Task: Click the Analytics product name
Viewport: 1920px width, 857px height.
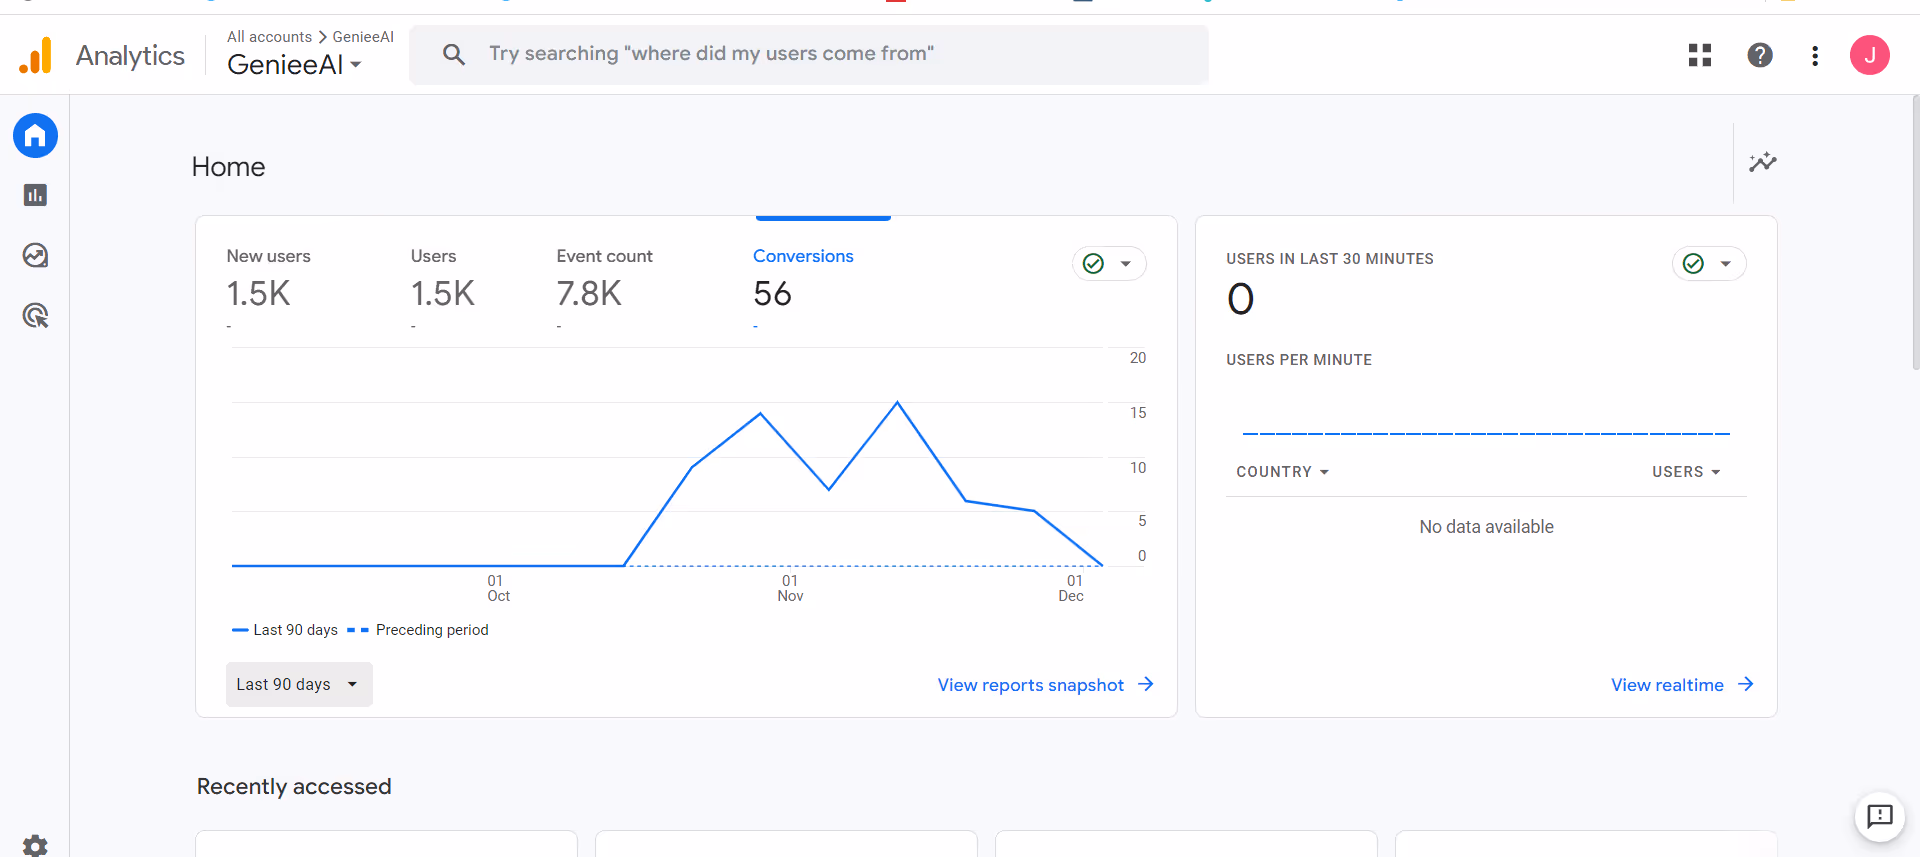Action: (x=130, y=55)
